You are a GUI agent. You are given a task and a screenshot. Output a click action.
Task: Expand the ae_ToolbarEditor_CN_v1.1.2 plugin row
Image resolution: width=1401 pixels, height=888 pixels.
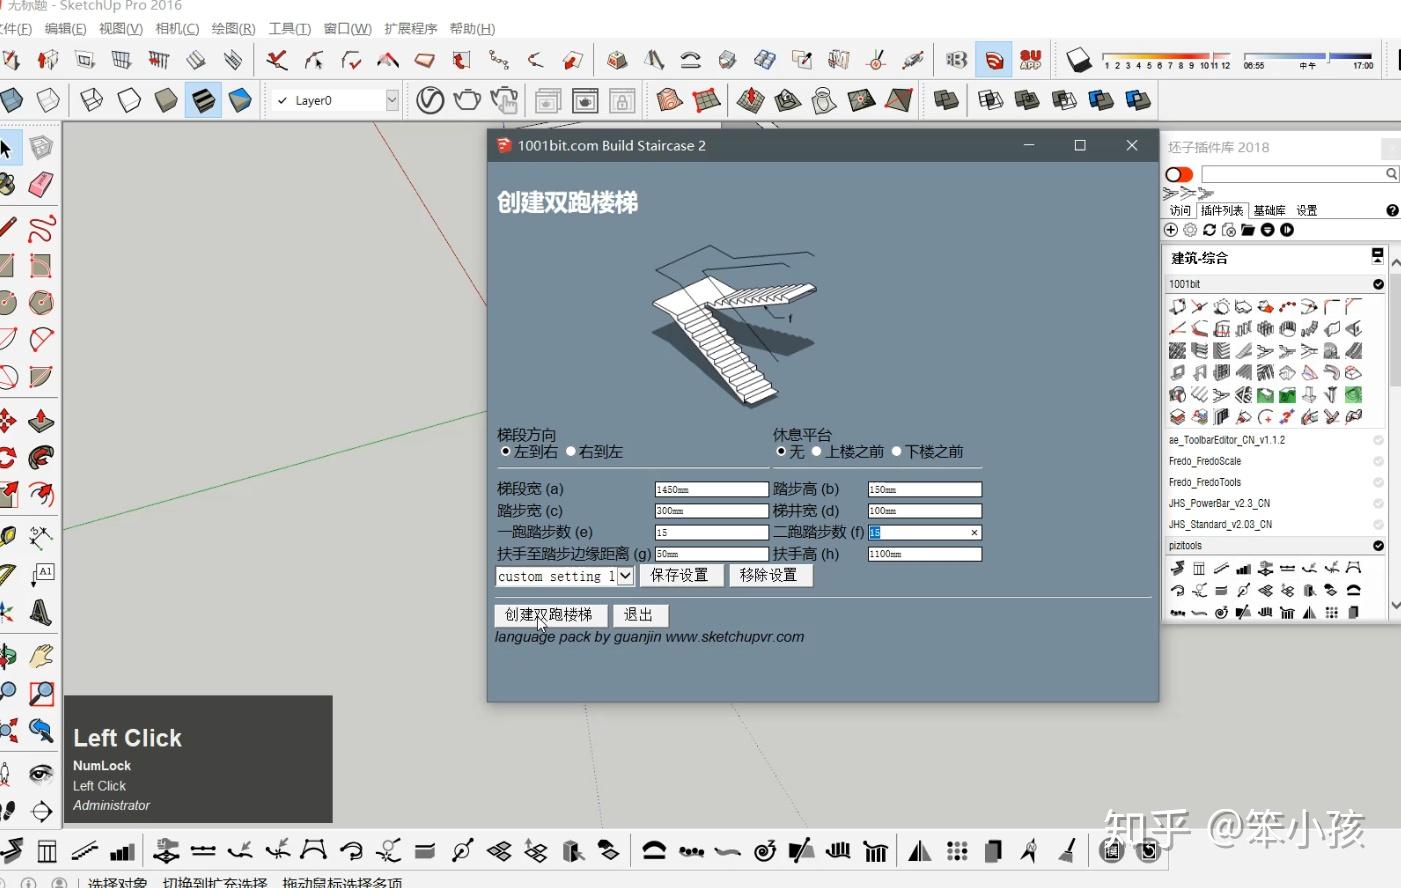(x=1274, y=440)
